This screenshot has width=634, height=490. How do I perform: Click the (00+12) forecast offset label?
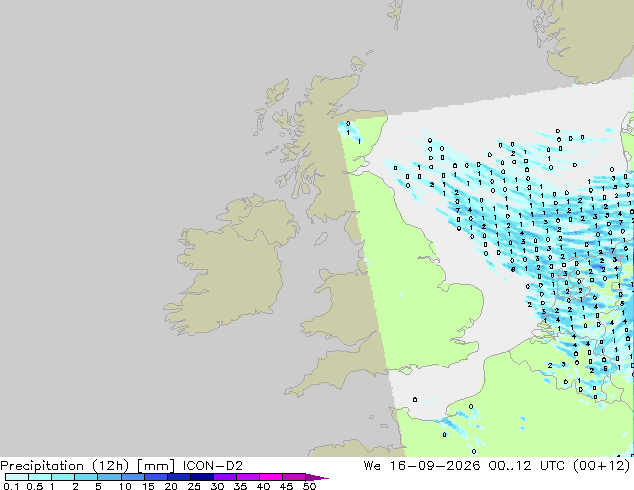(602, 466)
